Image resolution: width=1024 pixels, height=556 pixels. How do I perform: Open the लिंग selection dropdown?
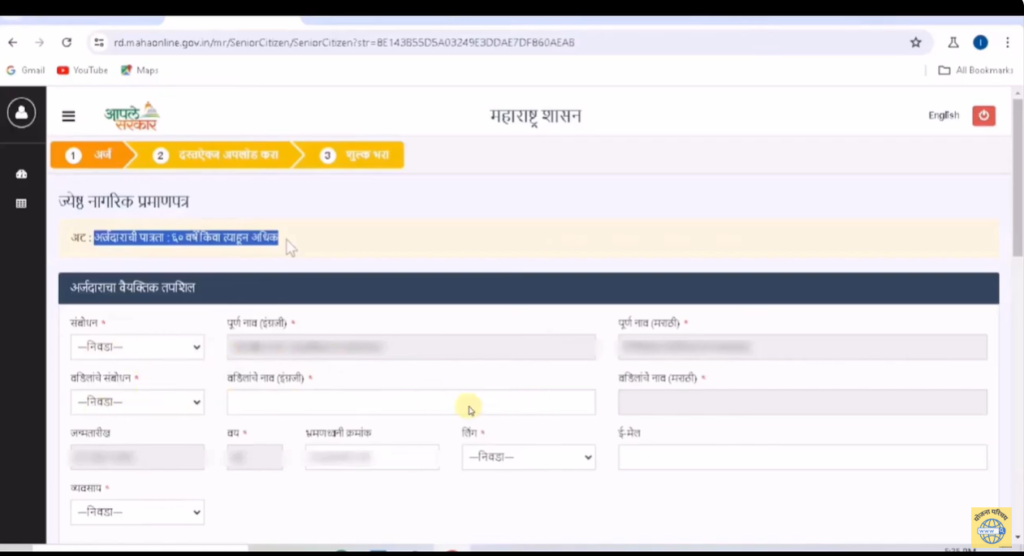click(528, 457)
